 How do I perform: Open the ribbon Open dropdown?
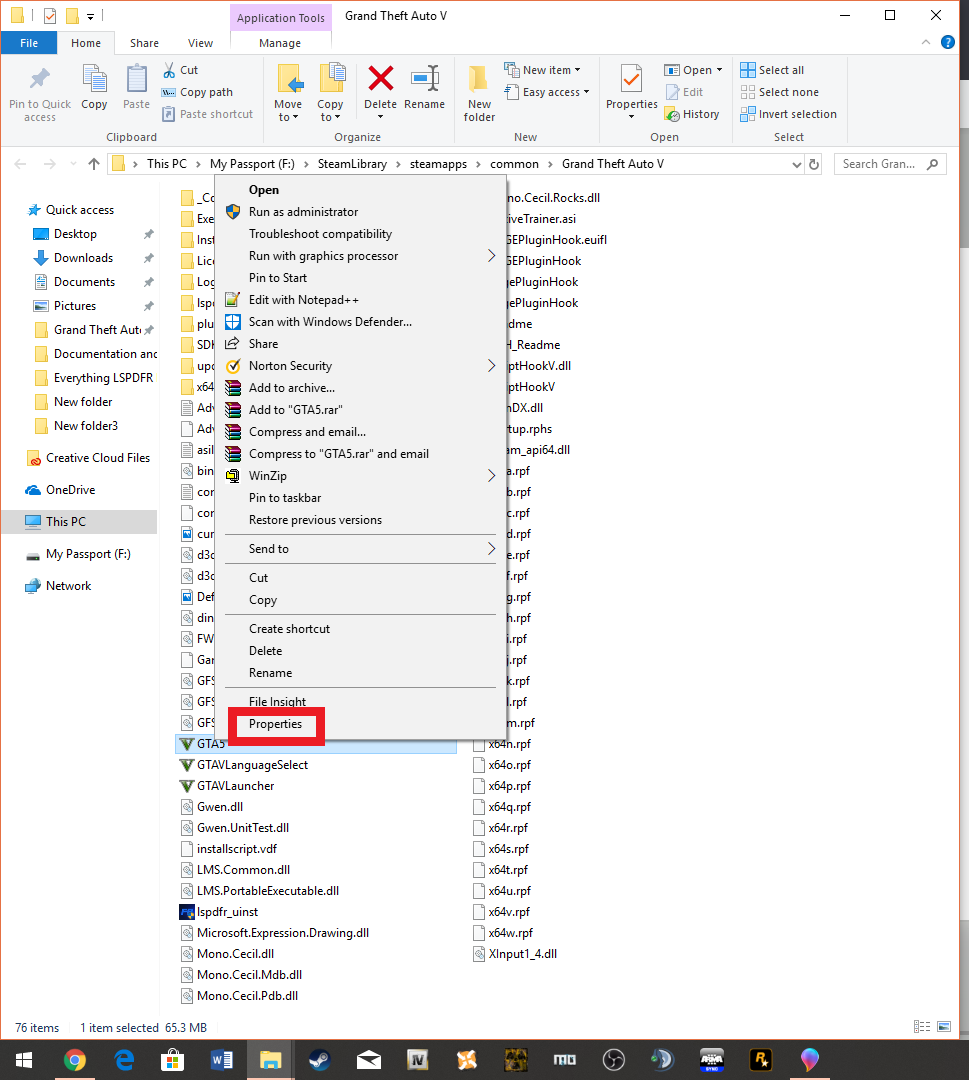pyautogui.click(x=694, y=70)
